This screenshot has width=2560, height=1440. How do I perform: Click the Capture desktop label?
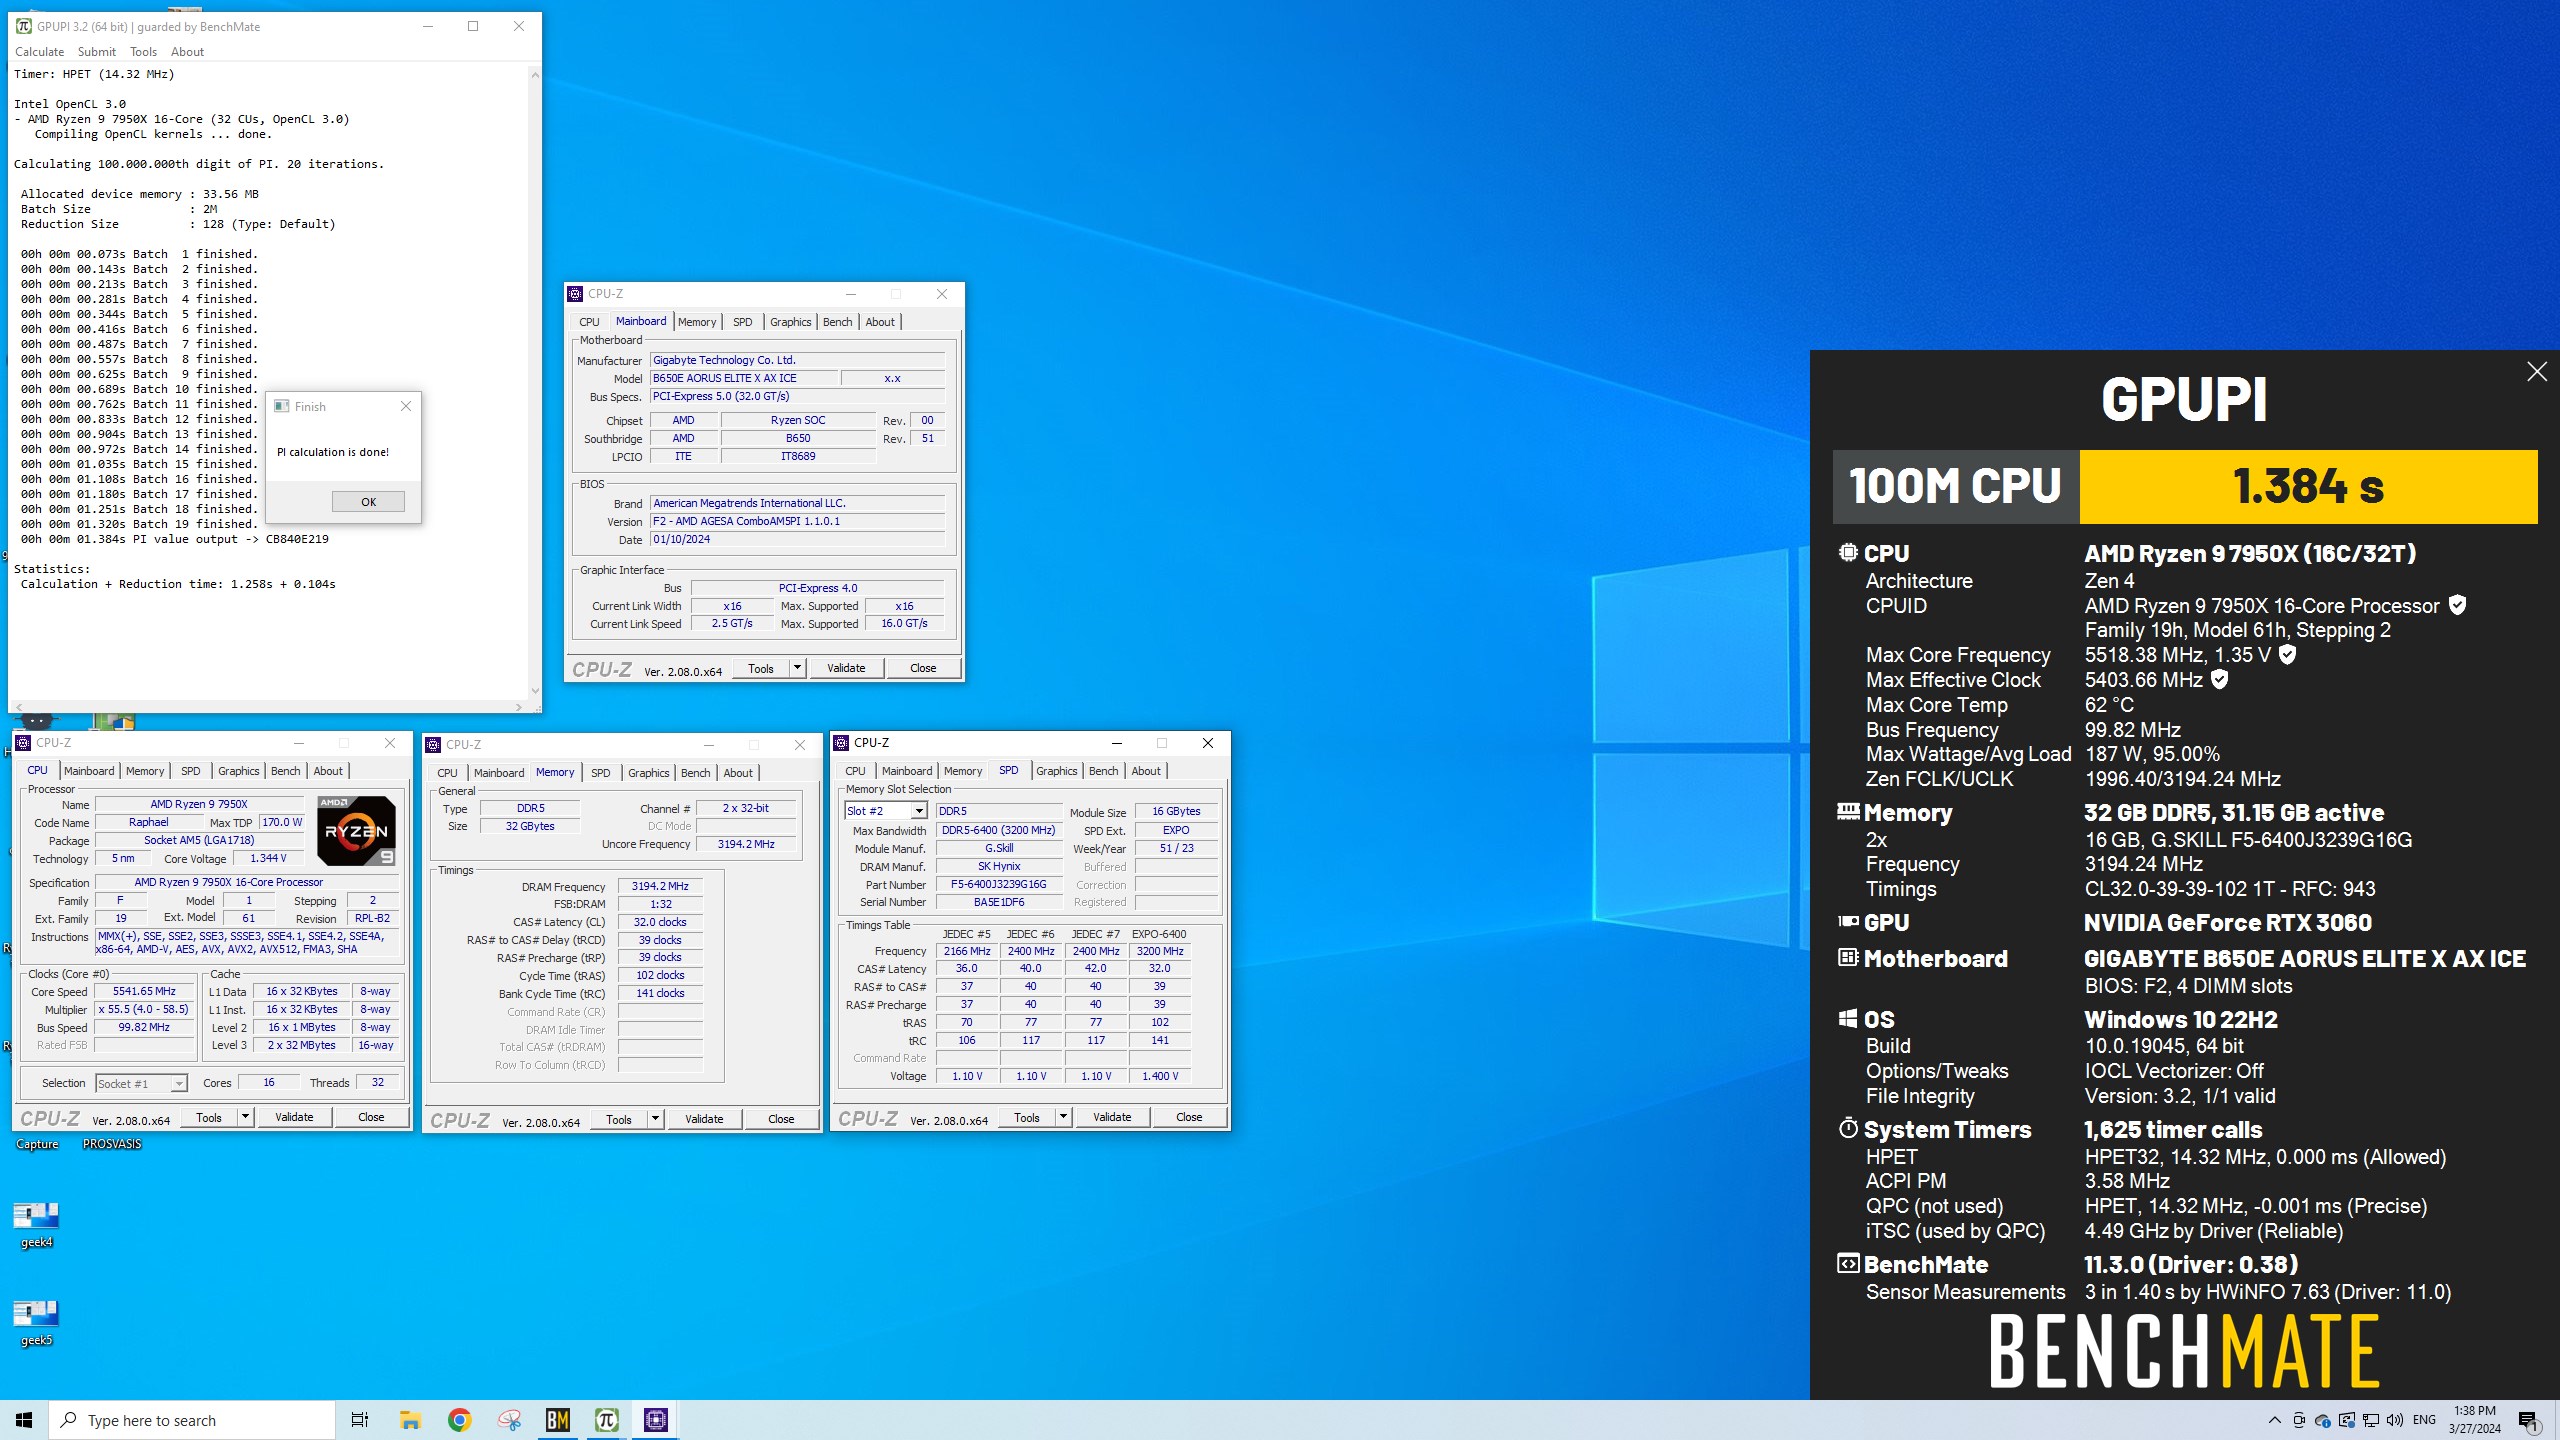(37, 1145)
